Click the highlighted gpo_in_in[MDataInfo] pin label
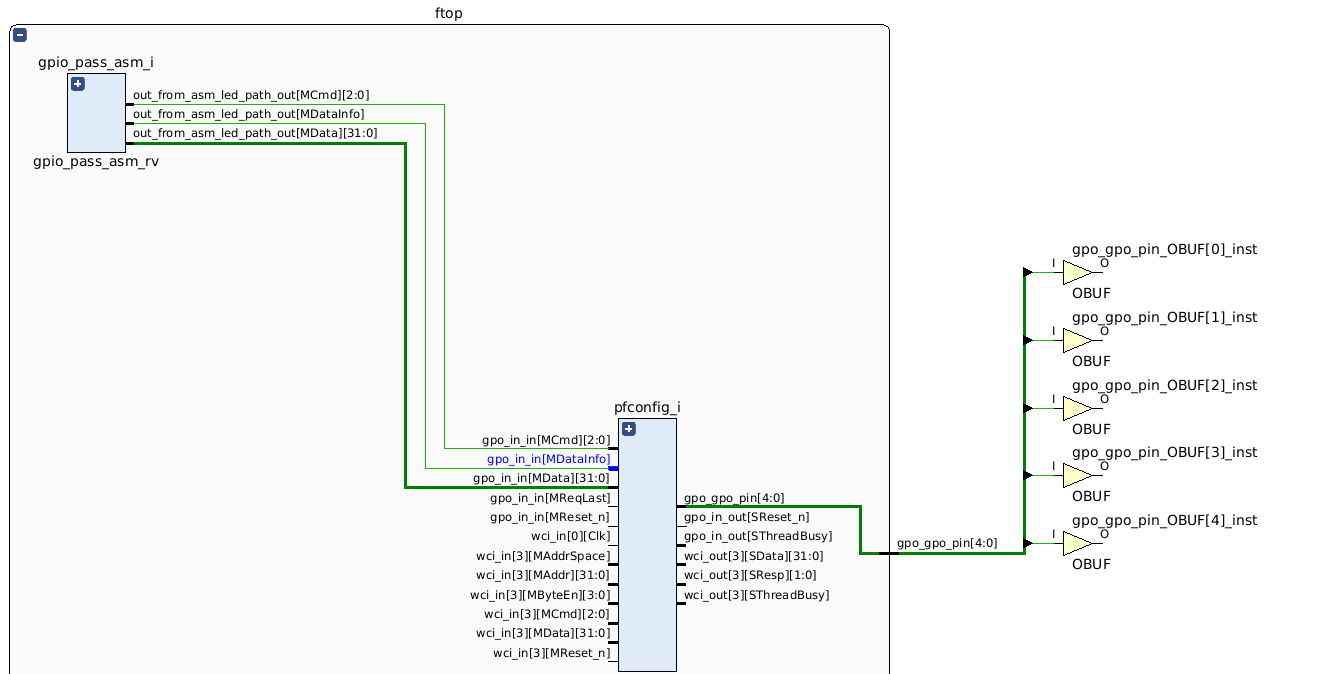Screen dimensions: 1334x674 click(548, 459)
